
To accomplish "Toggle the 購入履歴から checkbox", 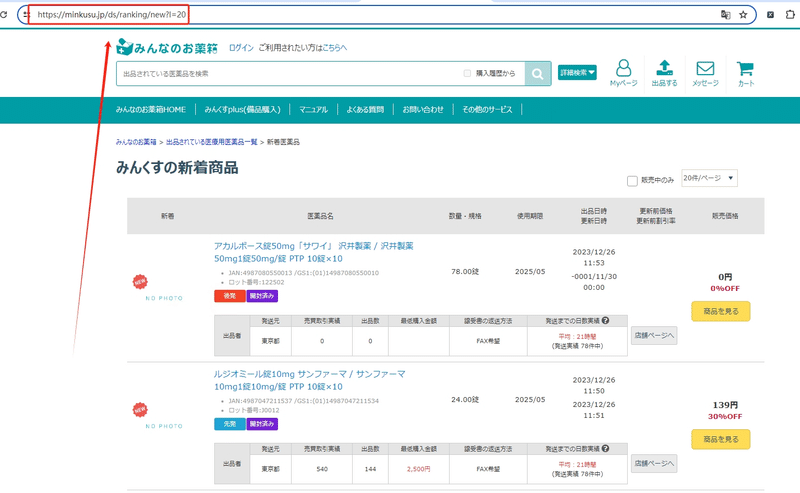I will click(x=467, y=73).
